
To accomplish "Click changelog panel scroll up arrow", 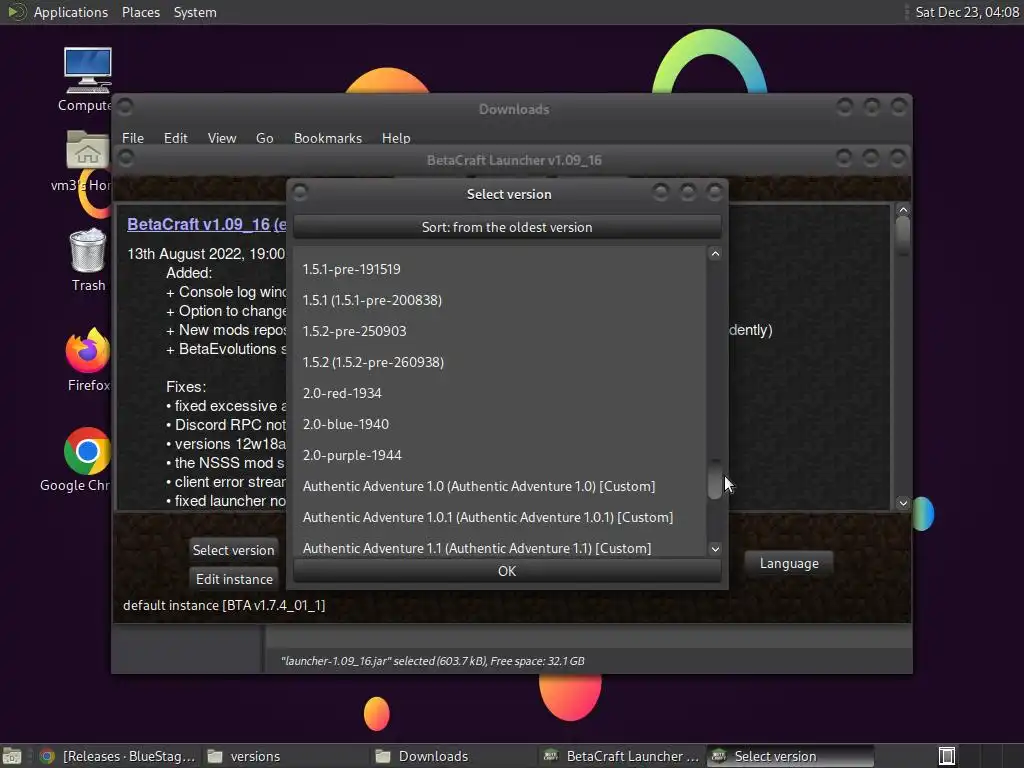I will [x=903, y=210].
